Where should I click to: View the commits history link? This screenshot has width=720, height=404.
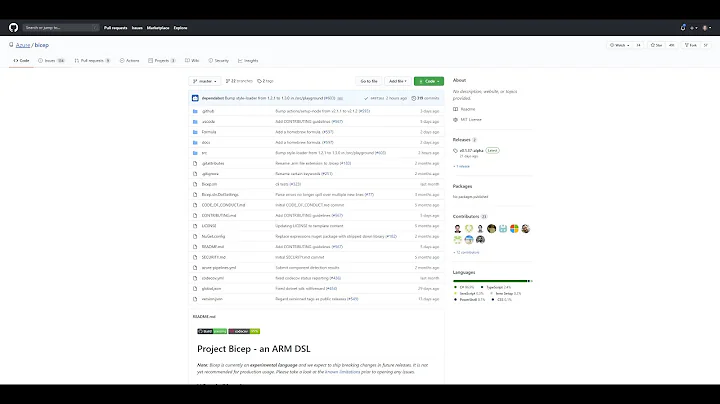(425, 98)
